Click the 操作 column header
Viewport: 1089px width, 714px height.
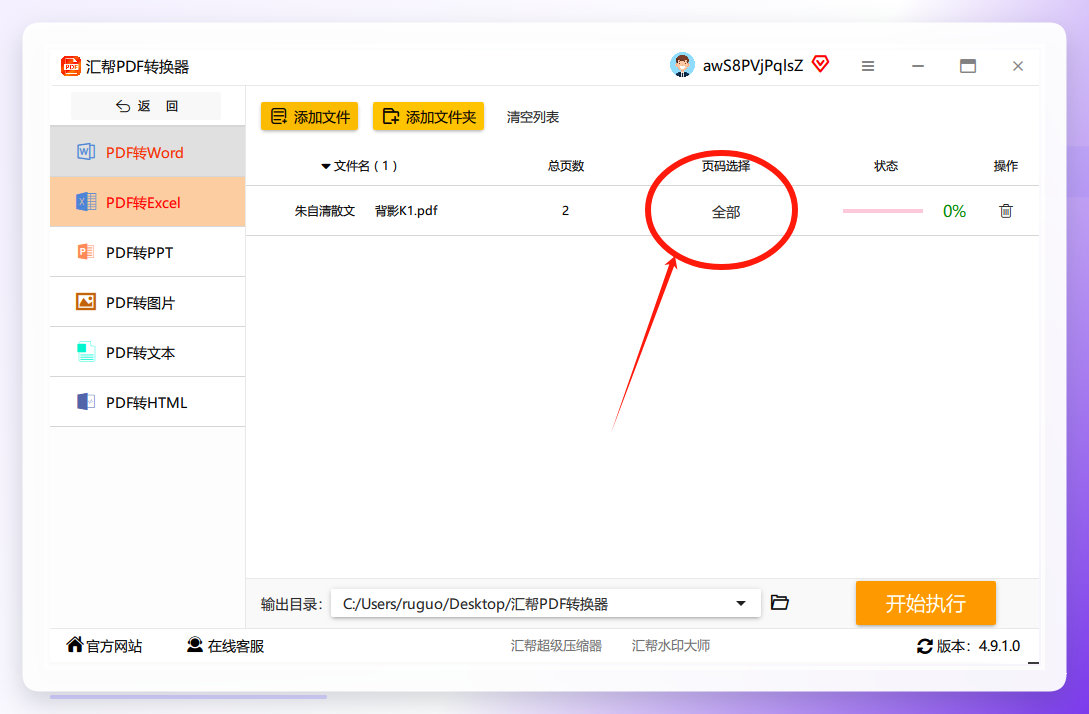(x=1006, y=166)
